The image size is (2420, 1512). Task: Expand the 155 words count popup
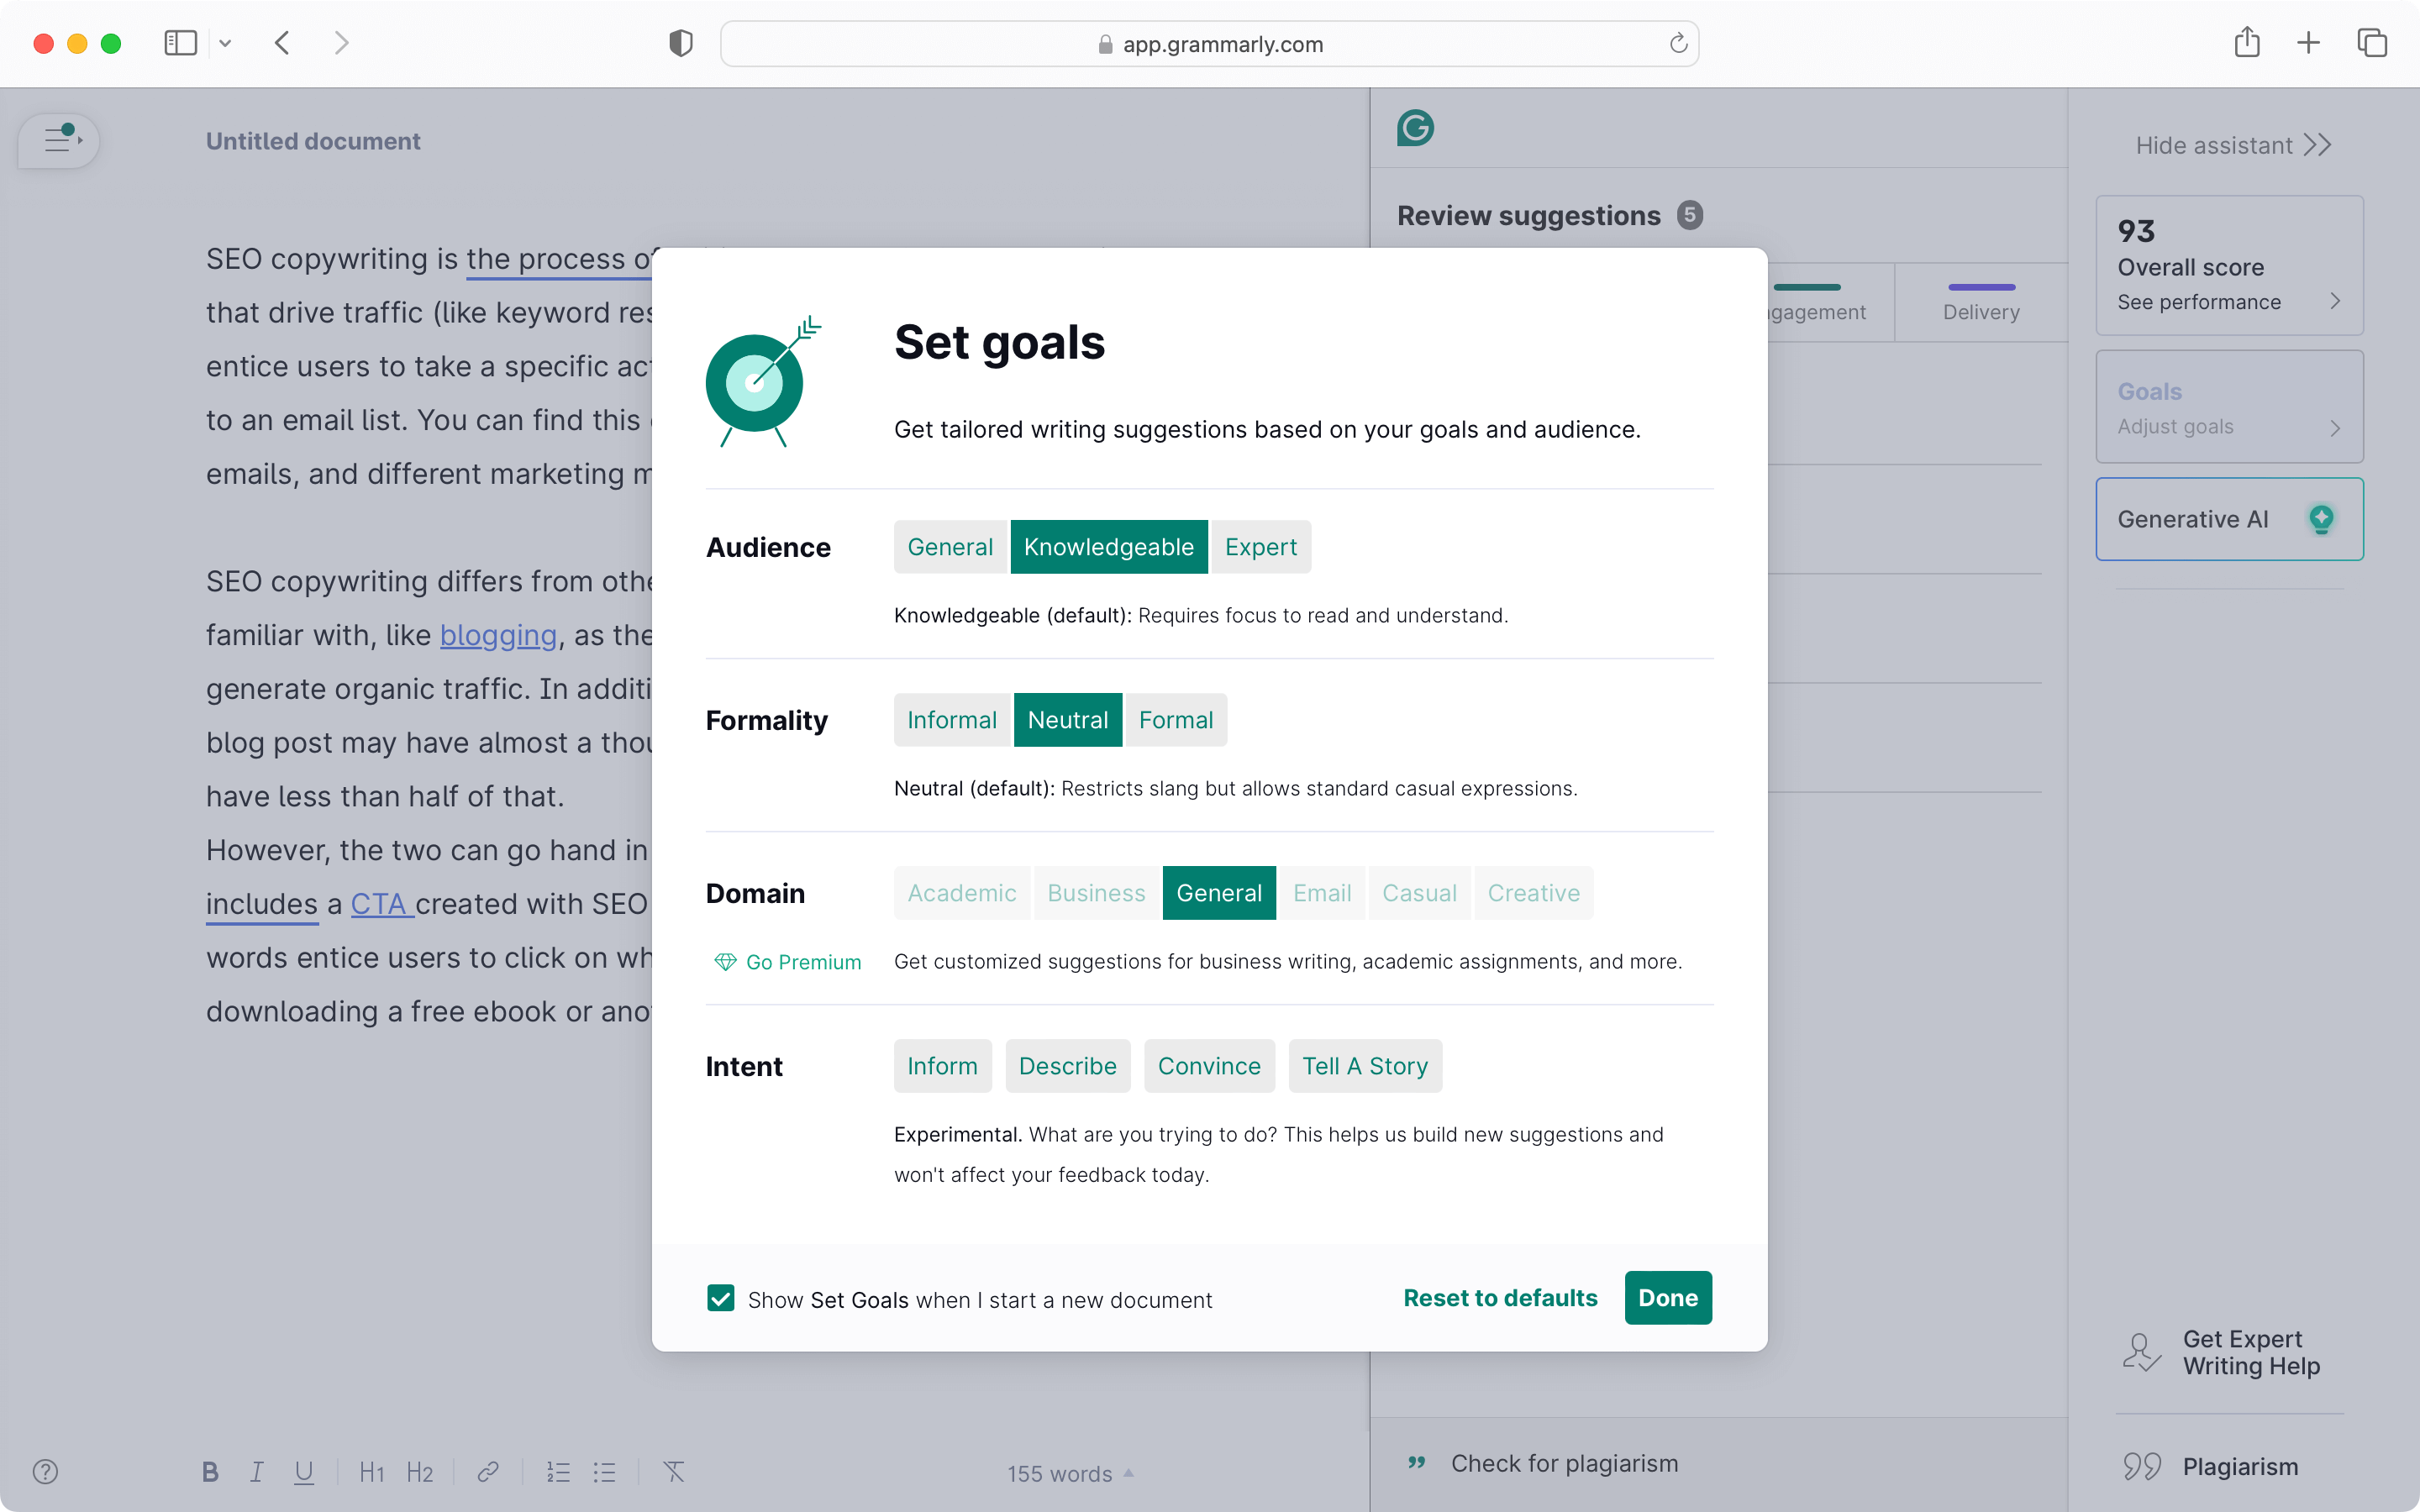[1070, 1474]
